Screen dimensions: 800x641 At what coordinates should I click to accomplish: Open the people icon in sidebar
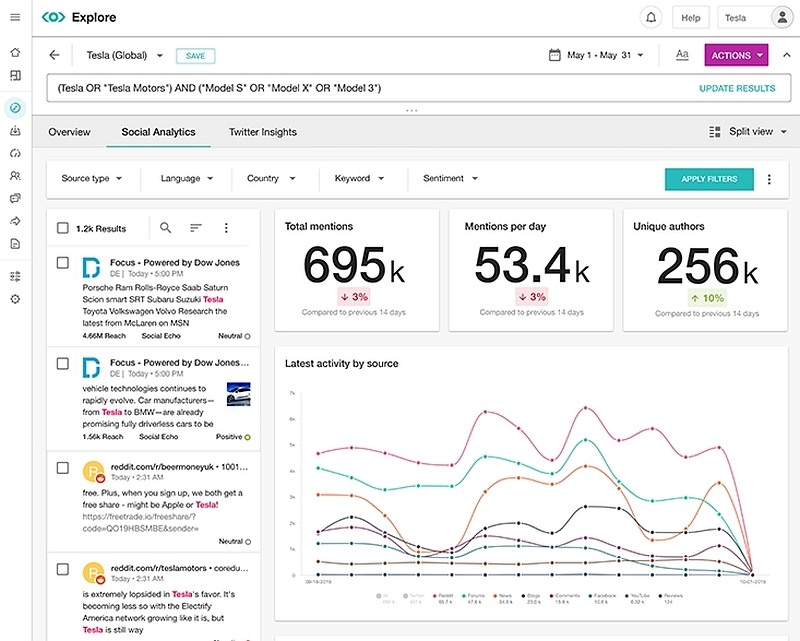[15, 176]
